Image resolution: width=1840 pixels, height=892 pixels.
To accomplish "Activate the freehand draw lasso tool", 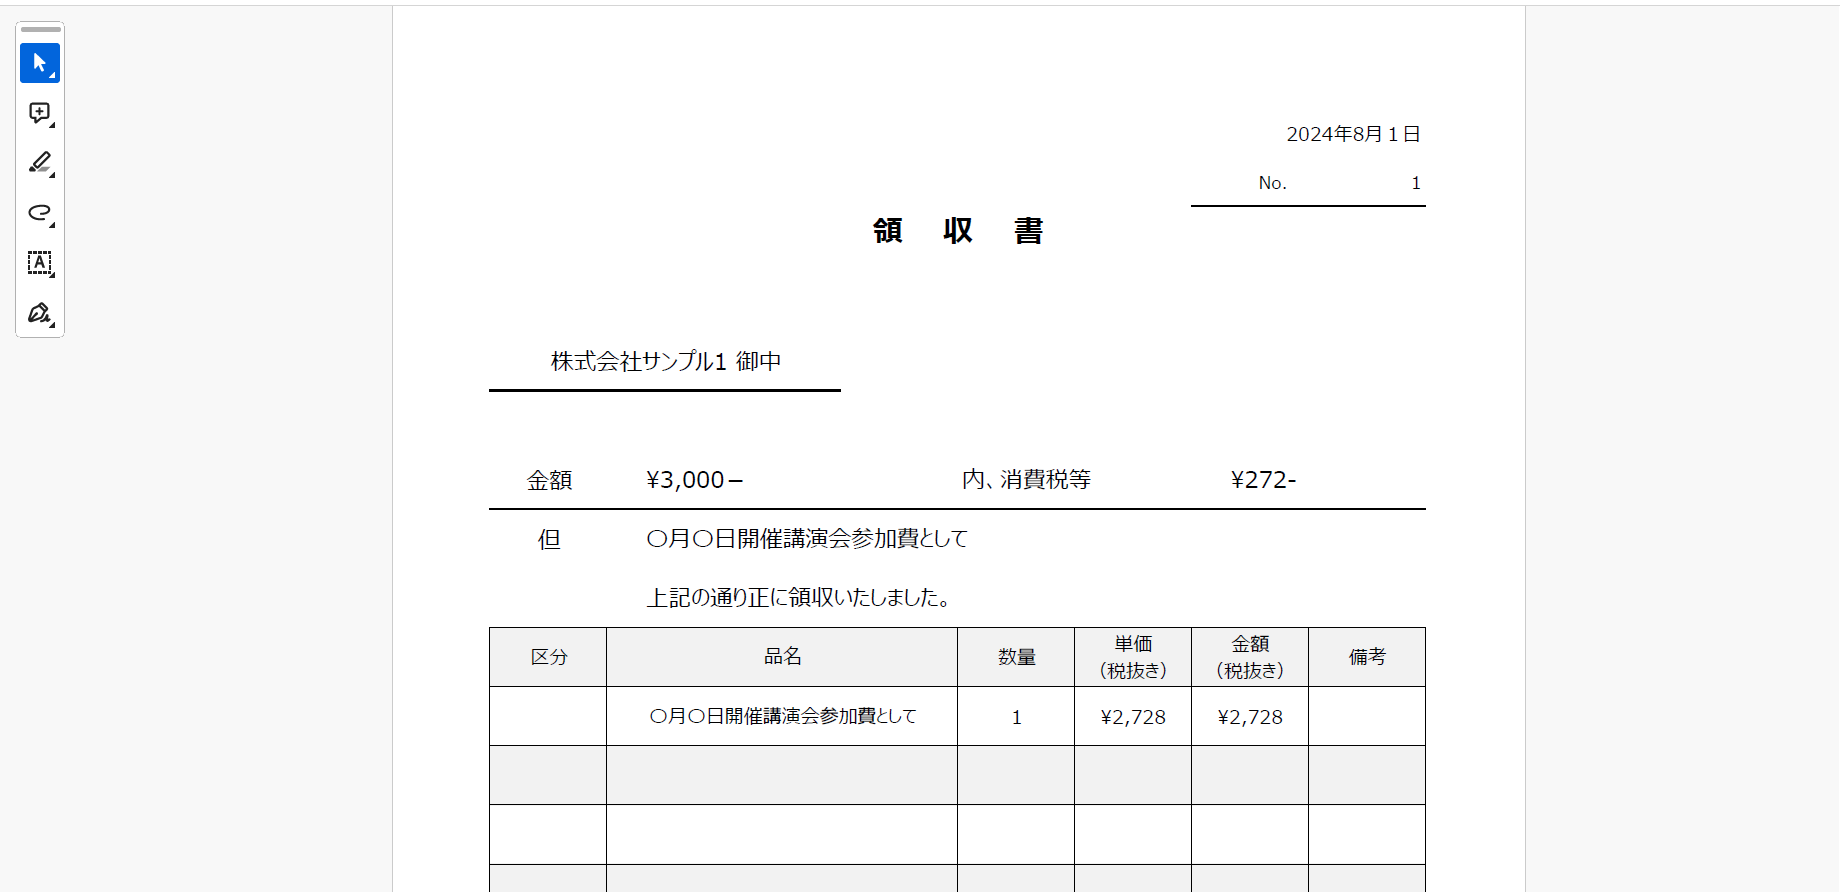I will [x=40, y=213].
